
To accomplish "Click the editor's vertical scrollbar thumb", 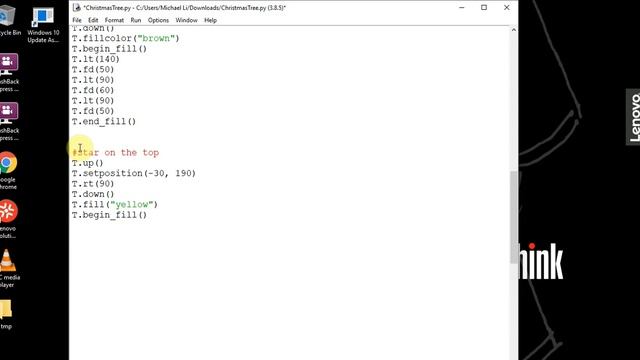I will [x=513, y=217].
